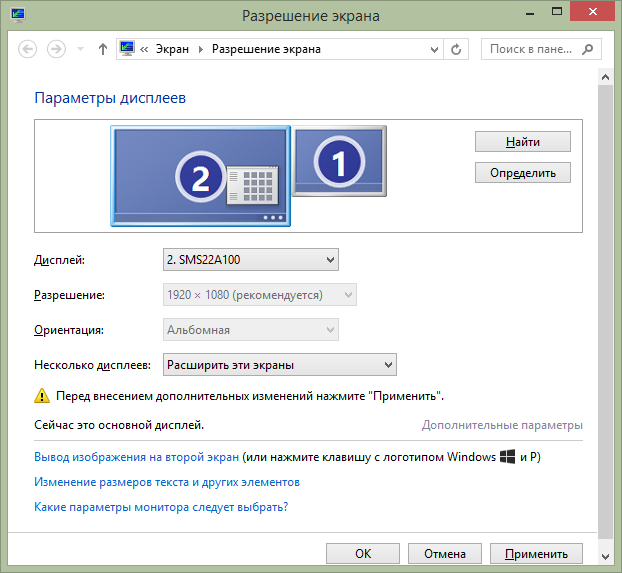This screenshot has height=573, width=622.
Task: Click the yellow warning icon
Action: 42,396
